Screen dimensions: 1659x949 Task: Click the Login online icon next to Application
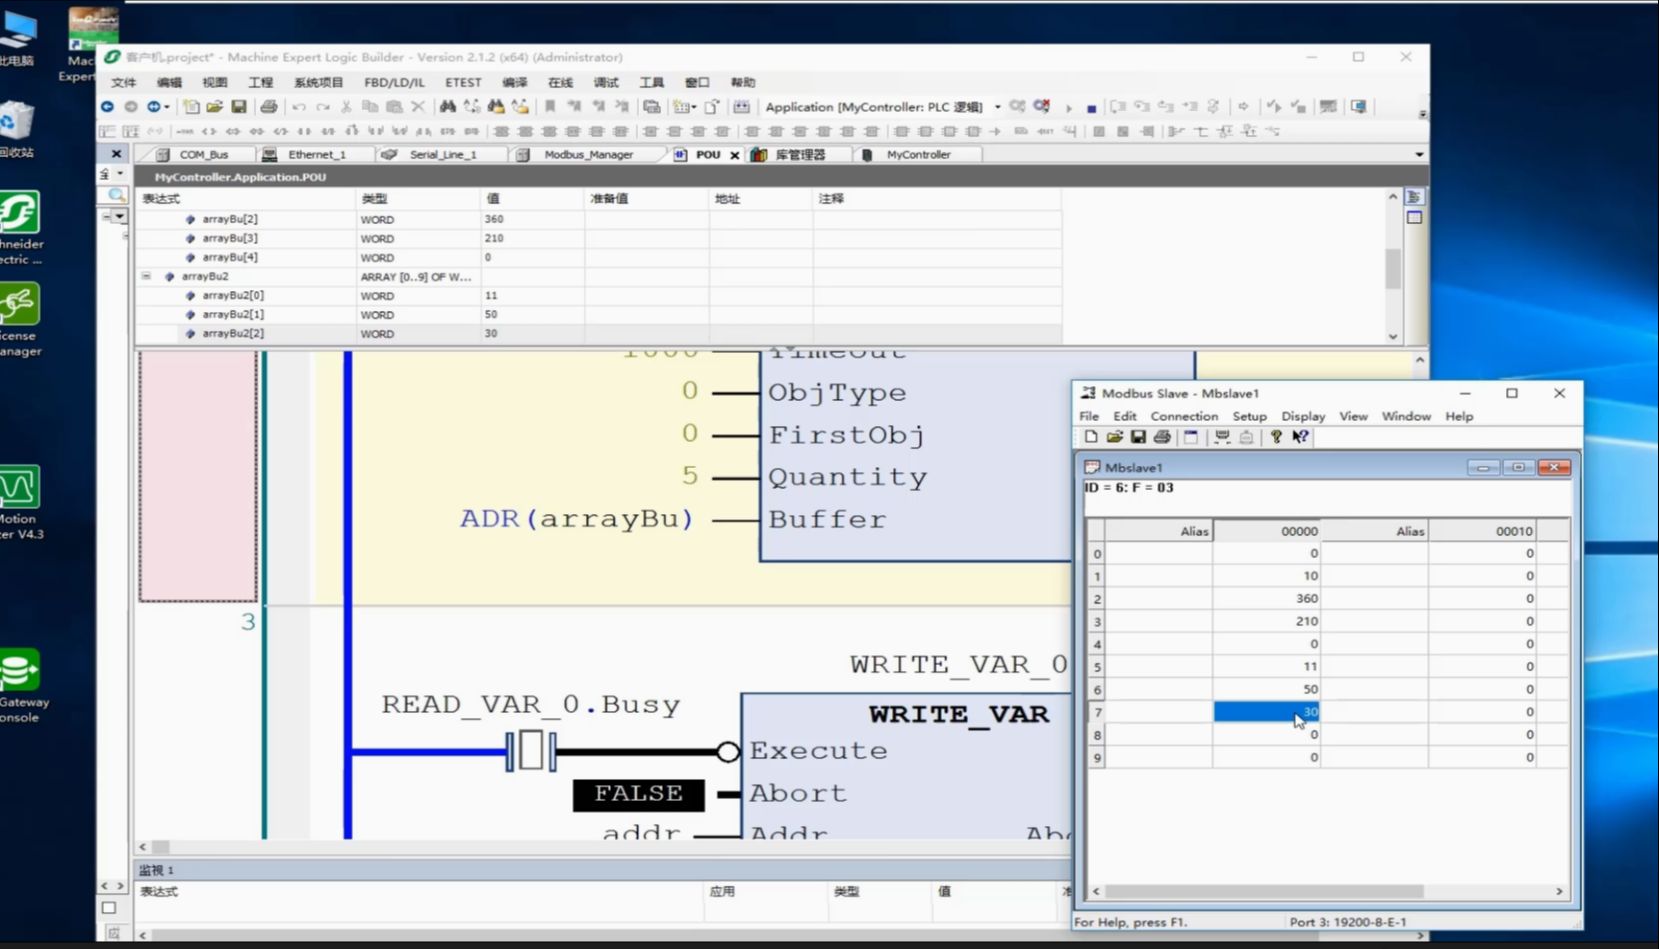(x=1017, y=106)
